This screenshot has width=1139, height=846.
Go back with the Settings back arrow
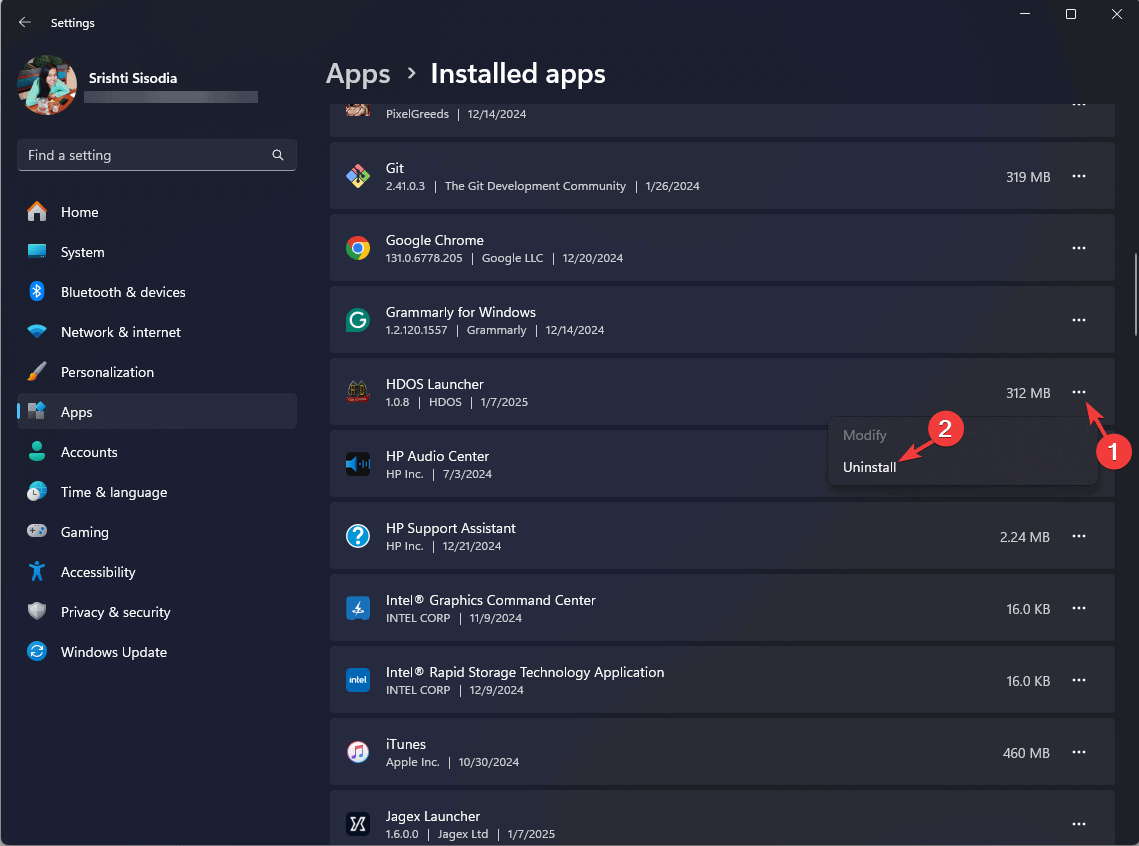click(x=25, y=23)
